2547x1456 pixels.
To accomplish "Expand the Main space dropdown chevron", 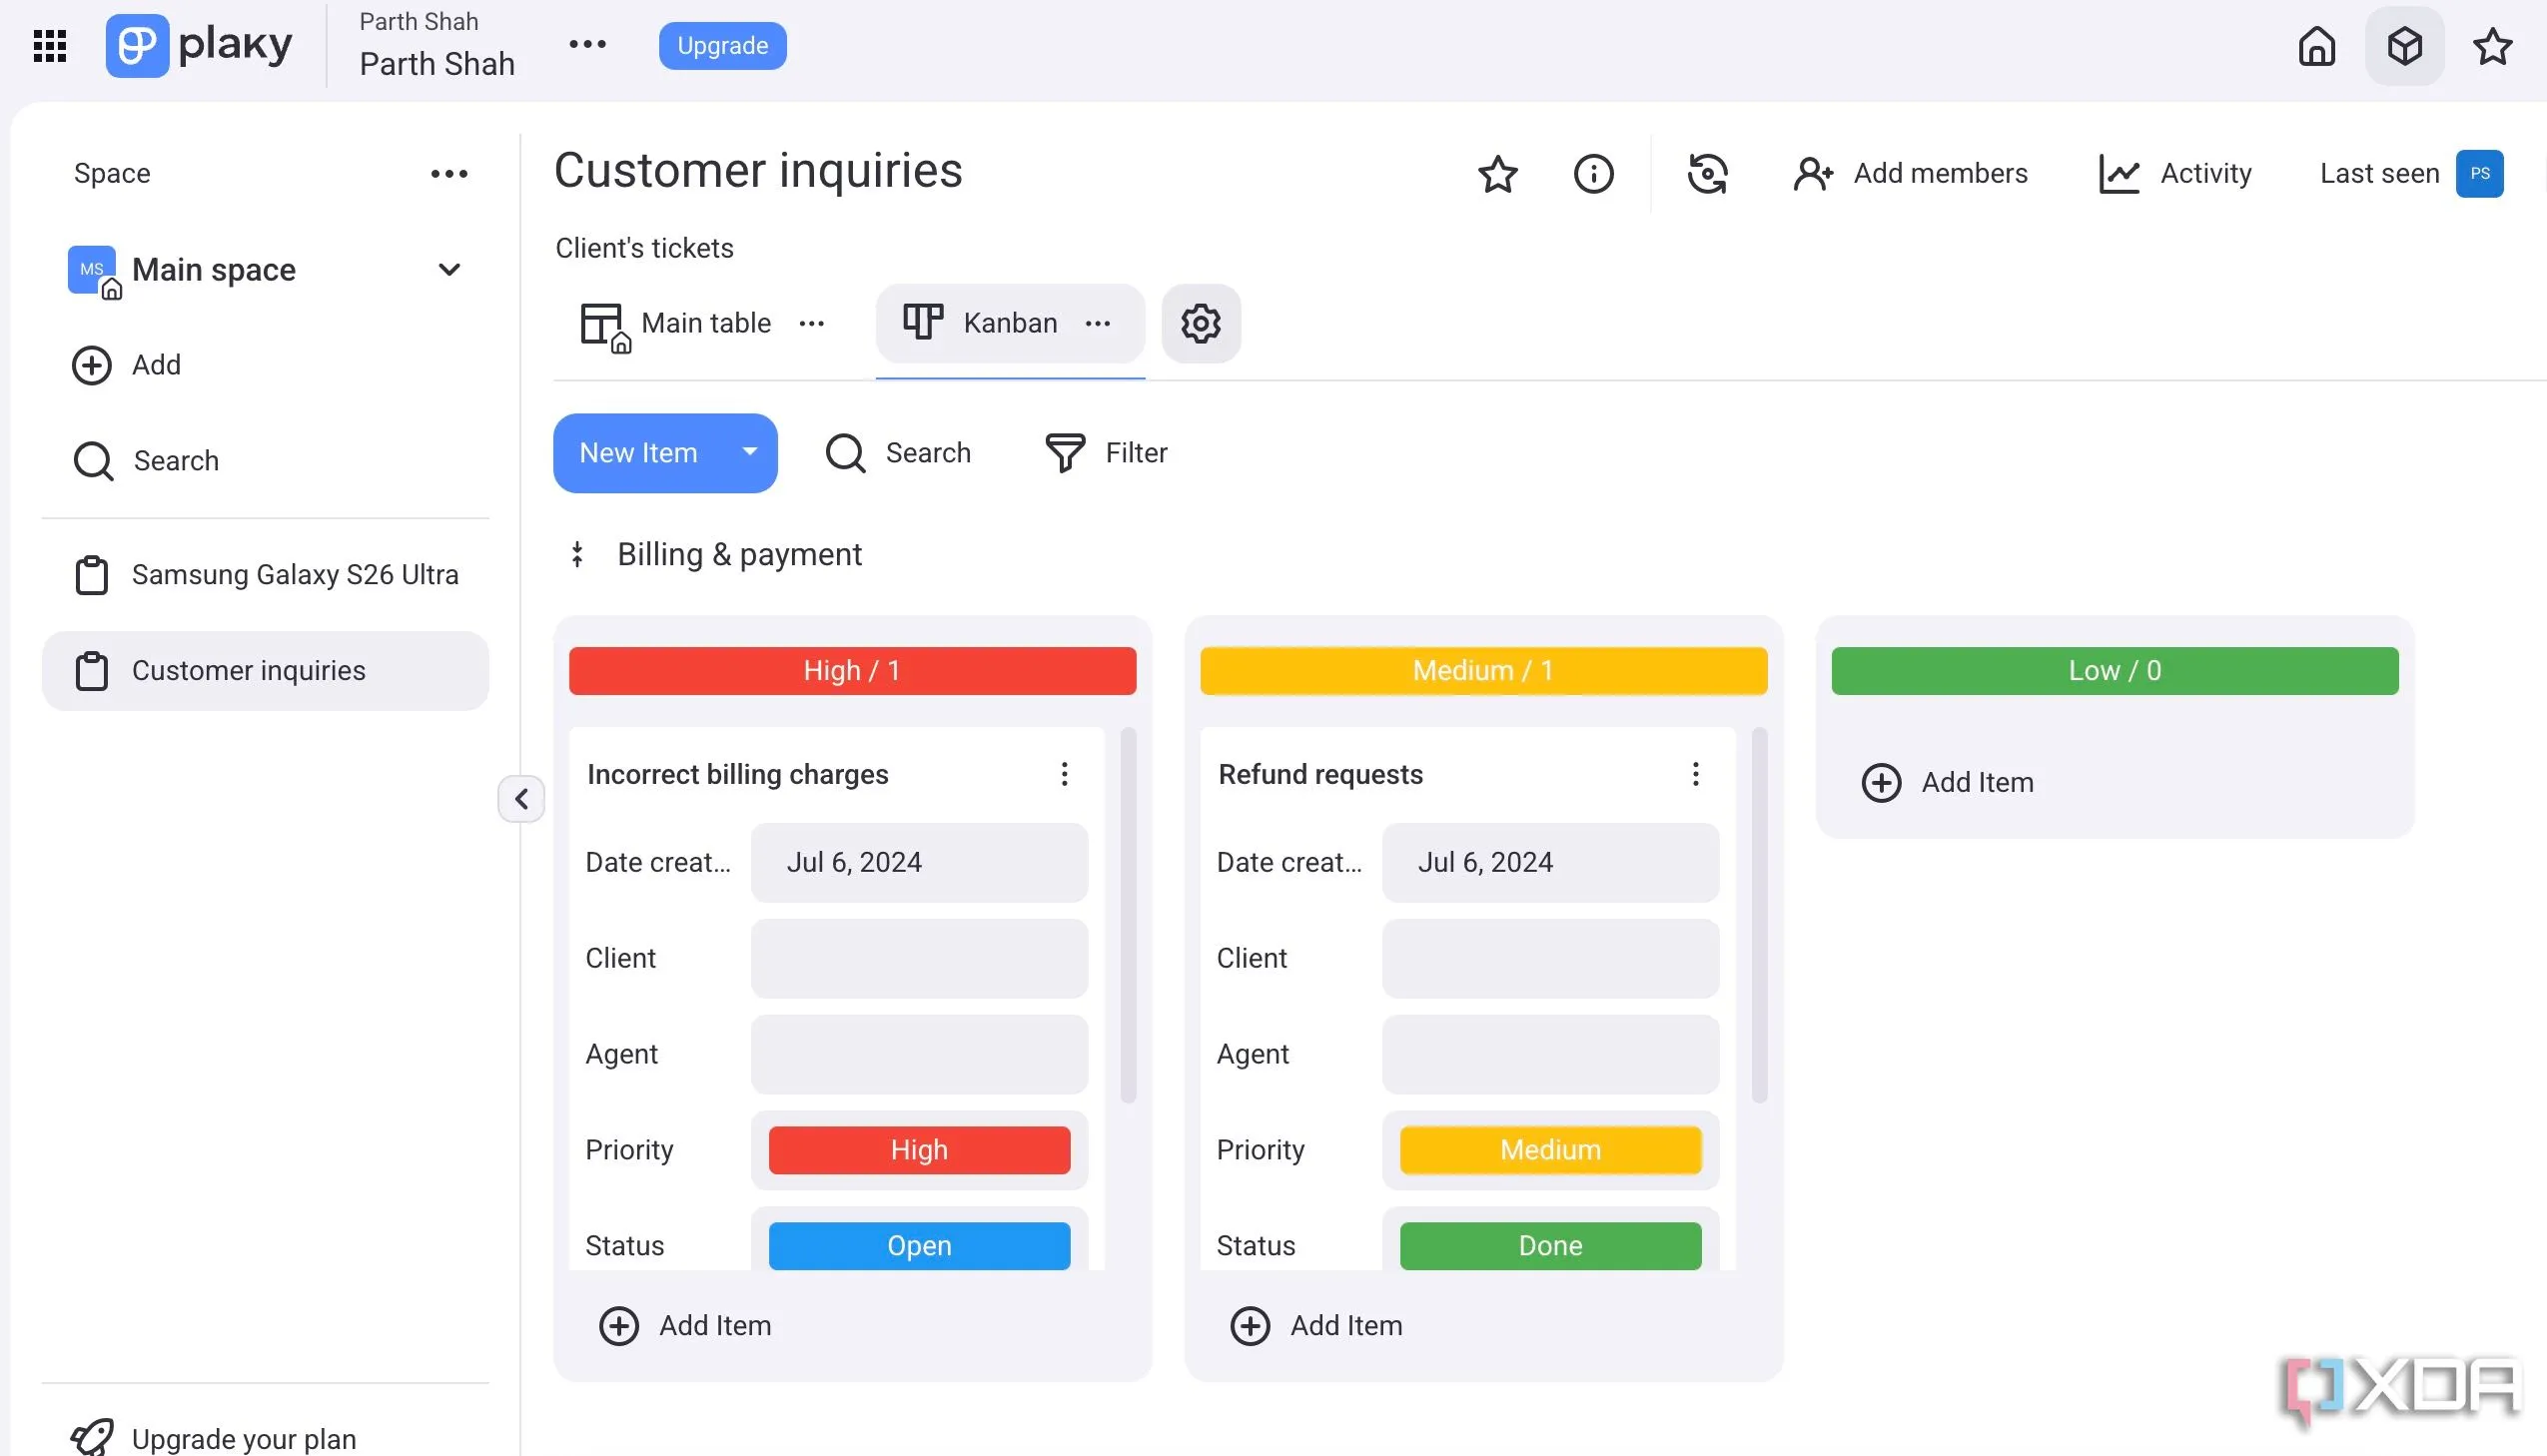I will (449, 269).
